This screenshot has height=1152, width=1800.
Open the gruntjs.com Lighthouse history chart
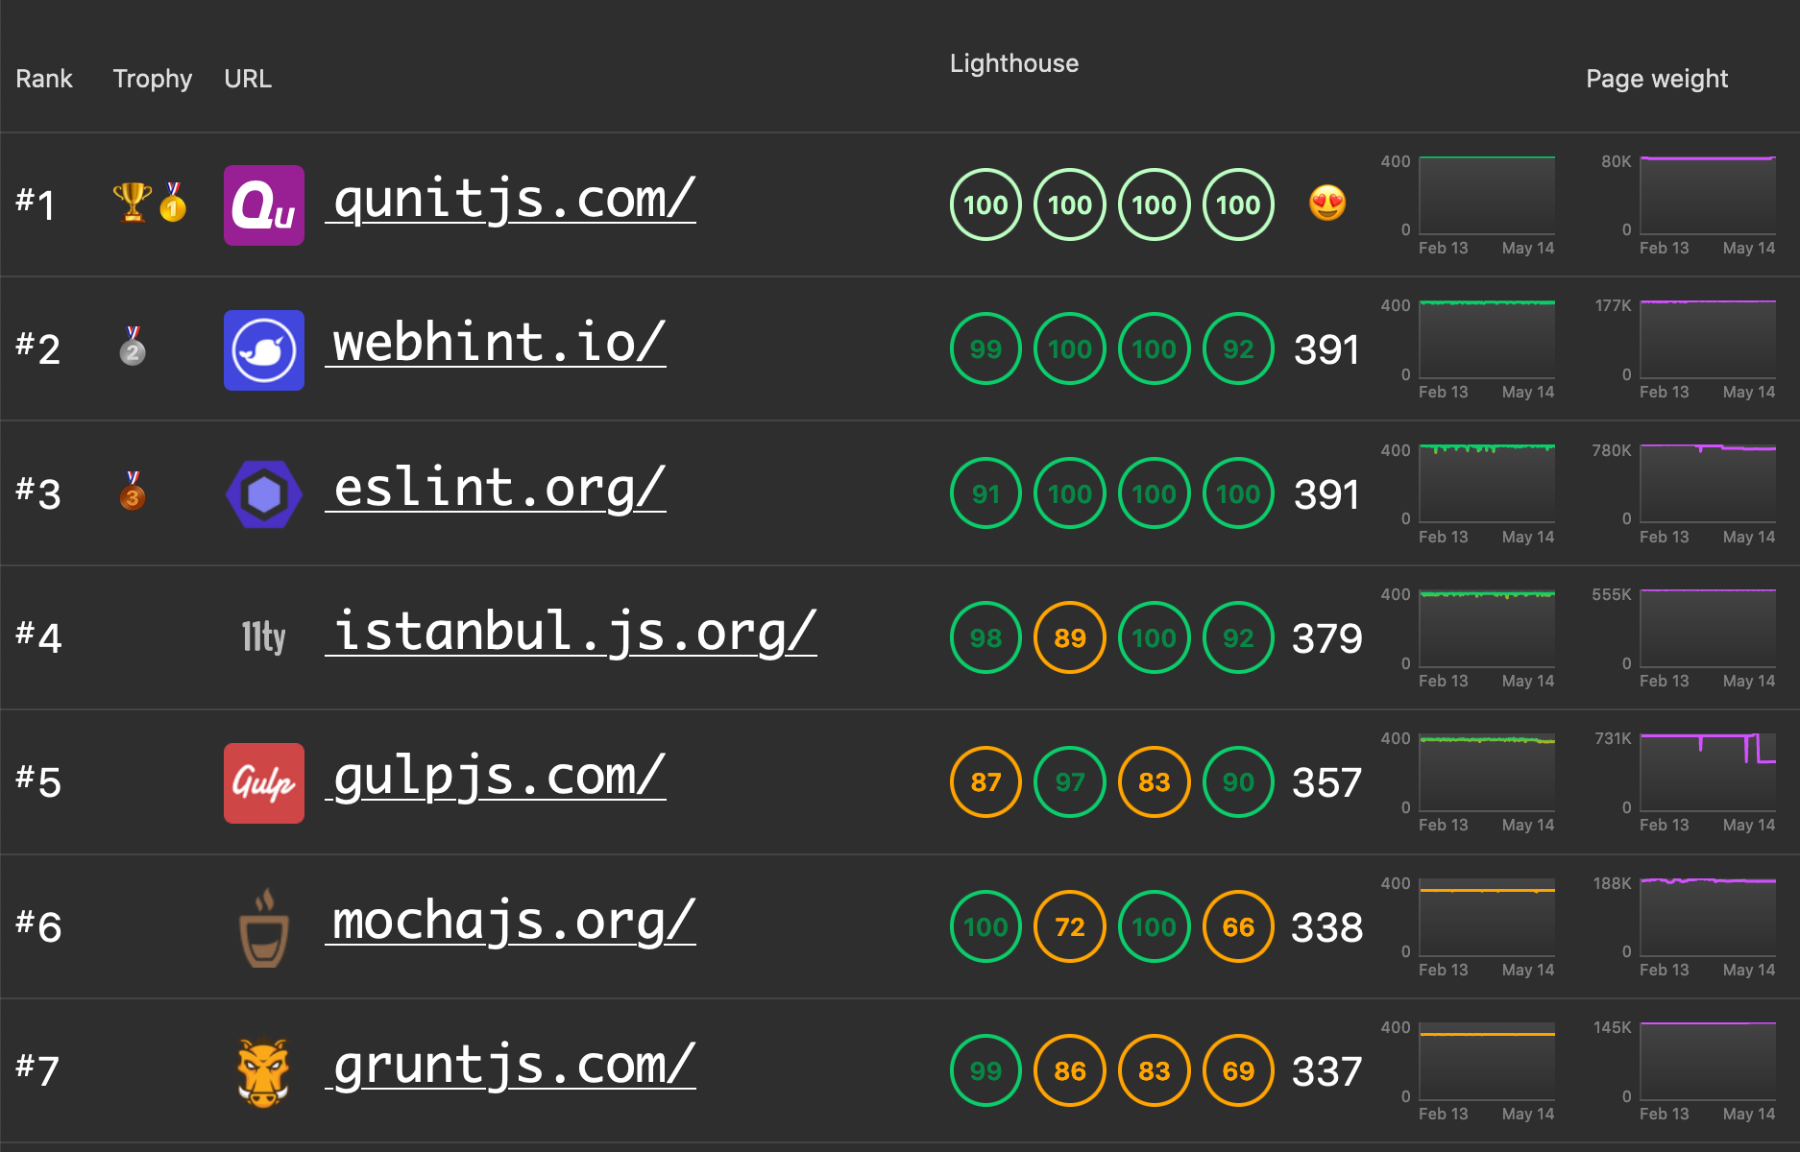click(x=1486, y=1062)
